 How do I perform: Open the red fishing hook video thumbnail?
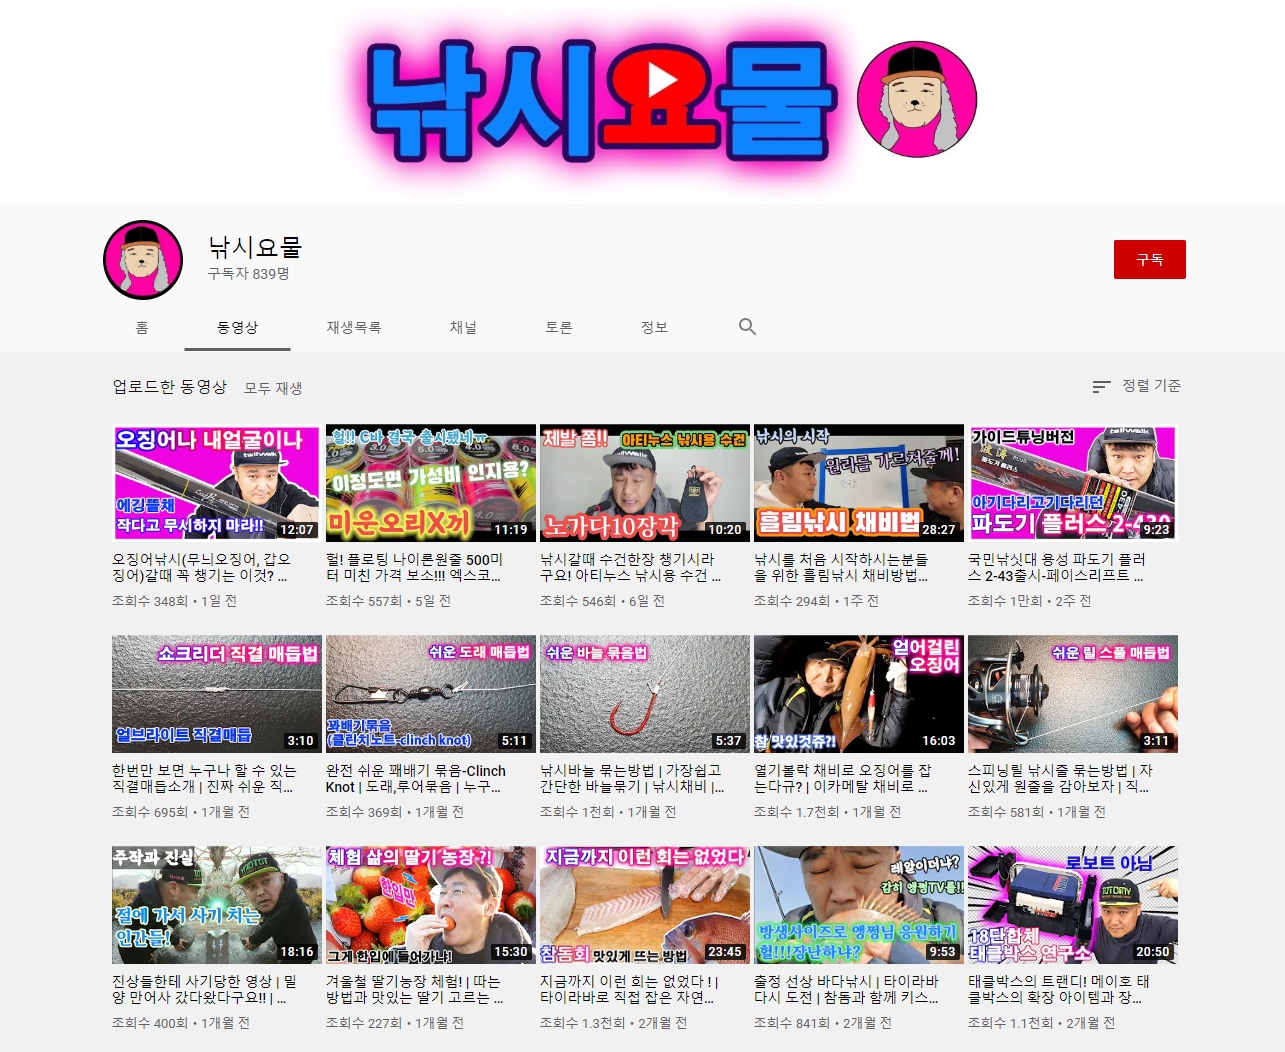point(644,694)
